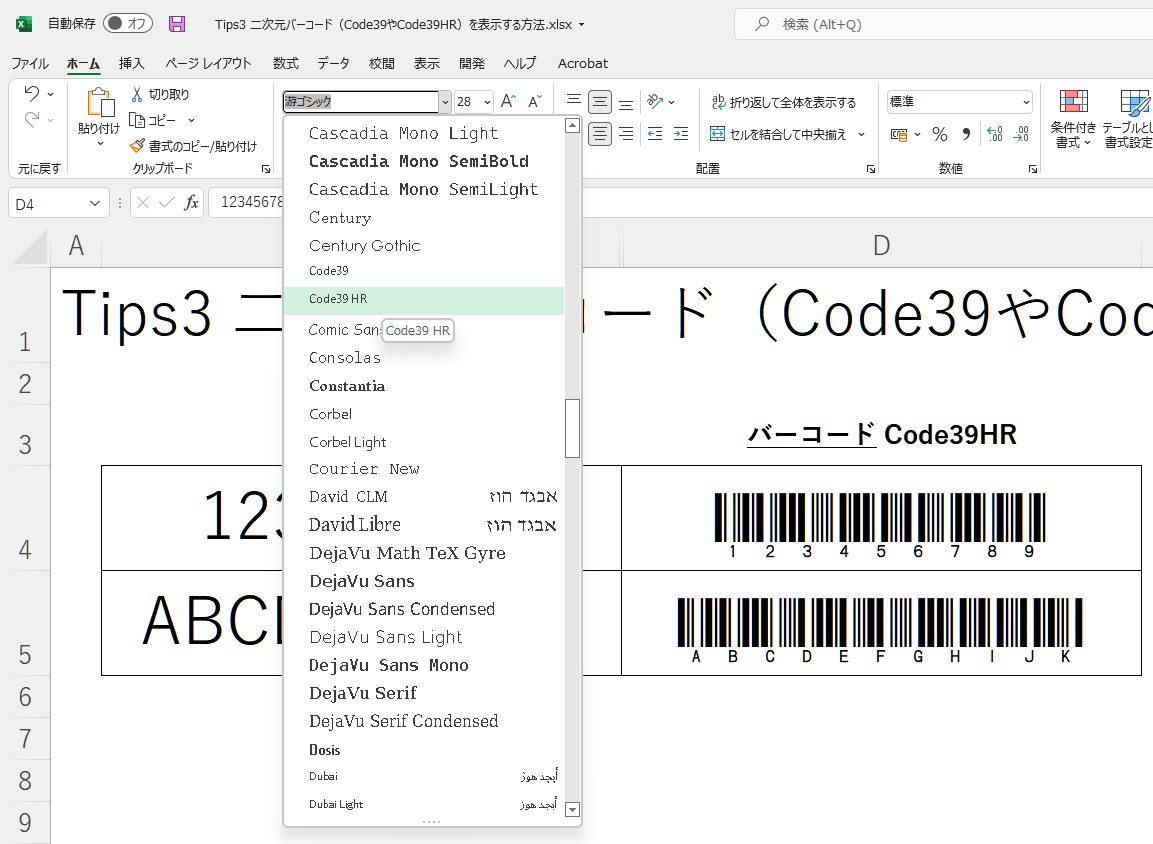Click the increase font size icon
Image resolution: width=1153 pixels, height=844 pixels.
click(508, 102)
